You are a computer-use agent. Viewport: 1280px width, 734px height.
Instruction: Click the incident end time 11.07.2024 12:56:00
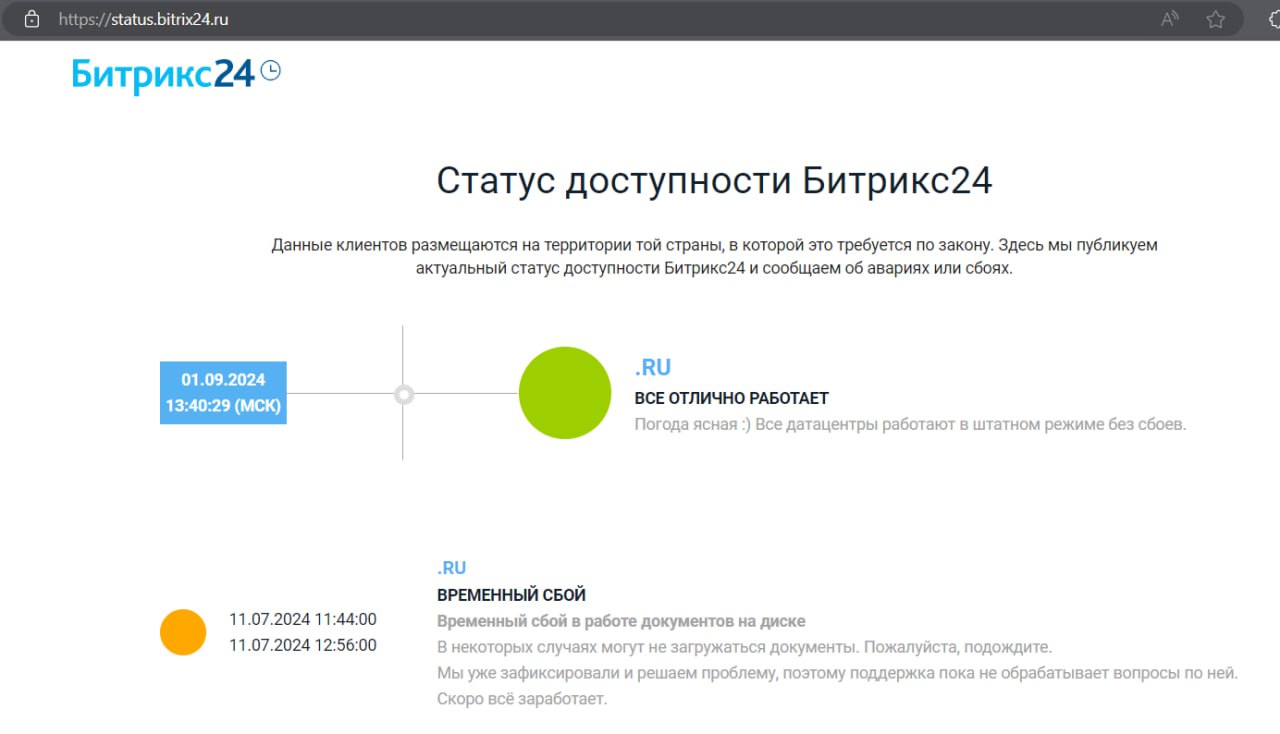(303, 645)
